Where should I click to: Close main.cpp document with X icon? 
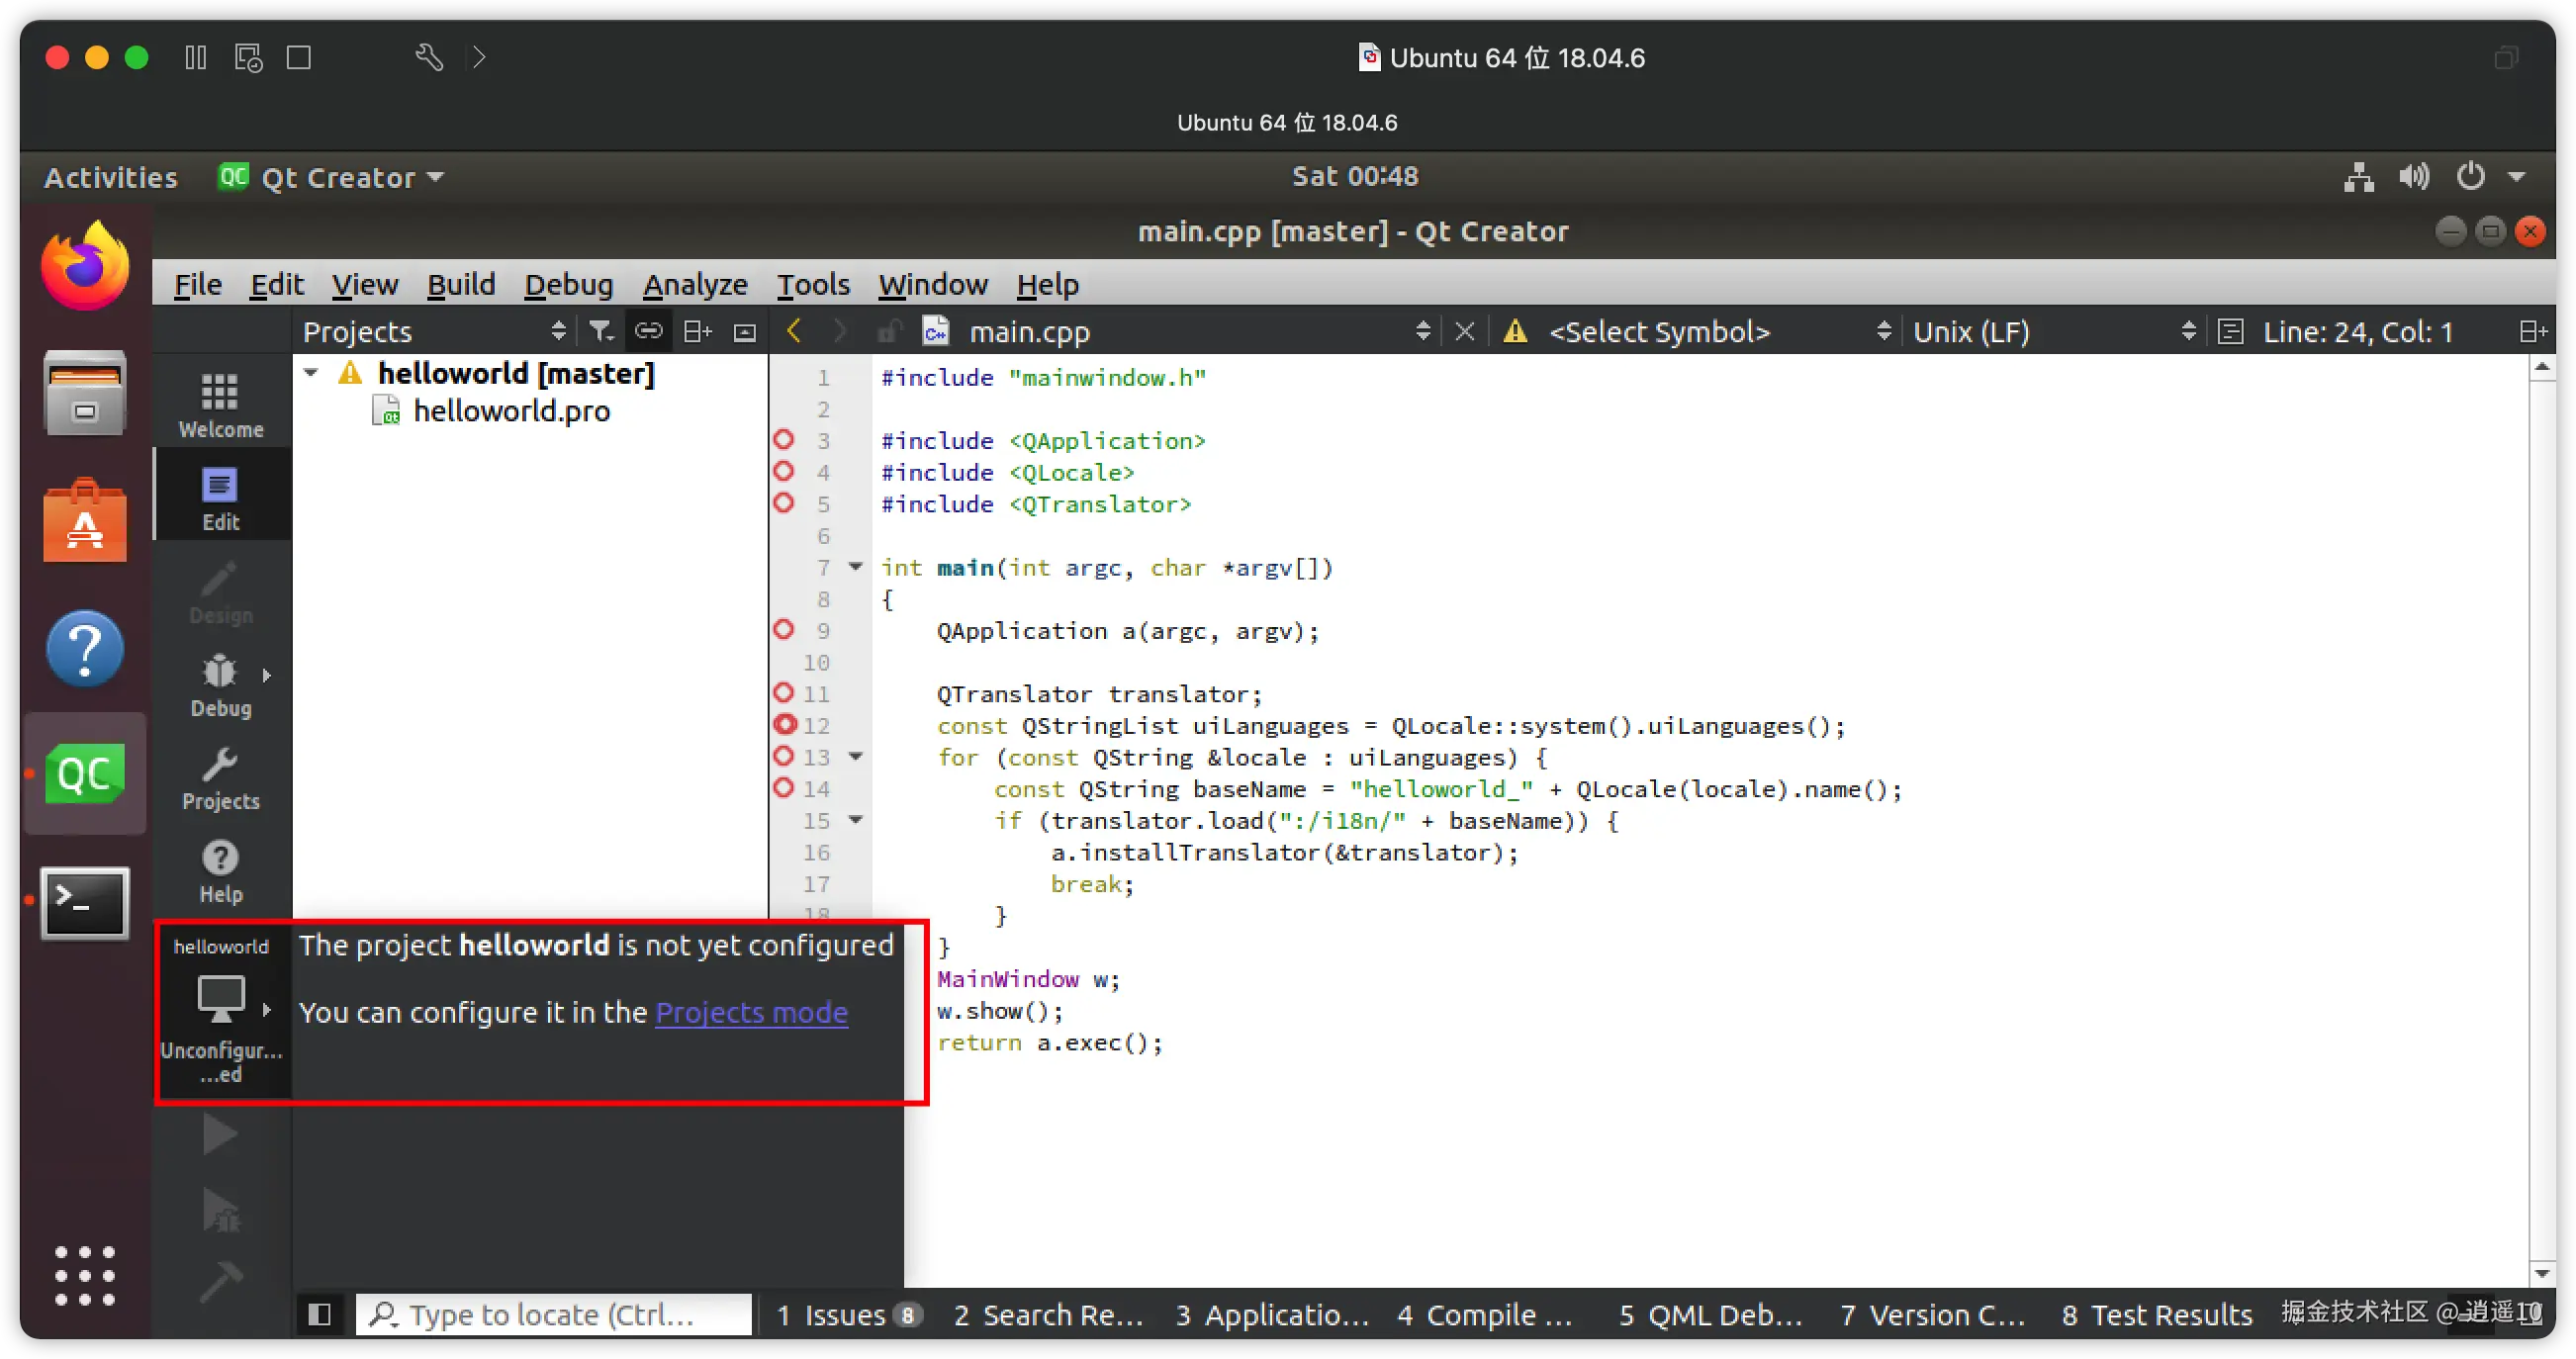(1464, 331)
